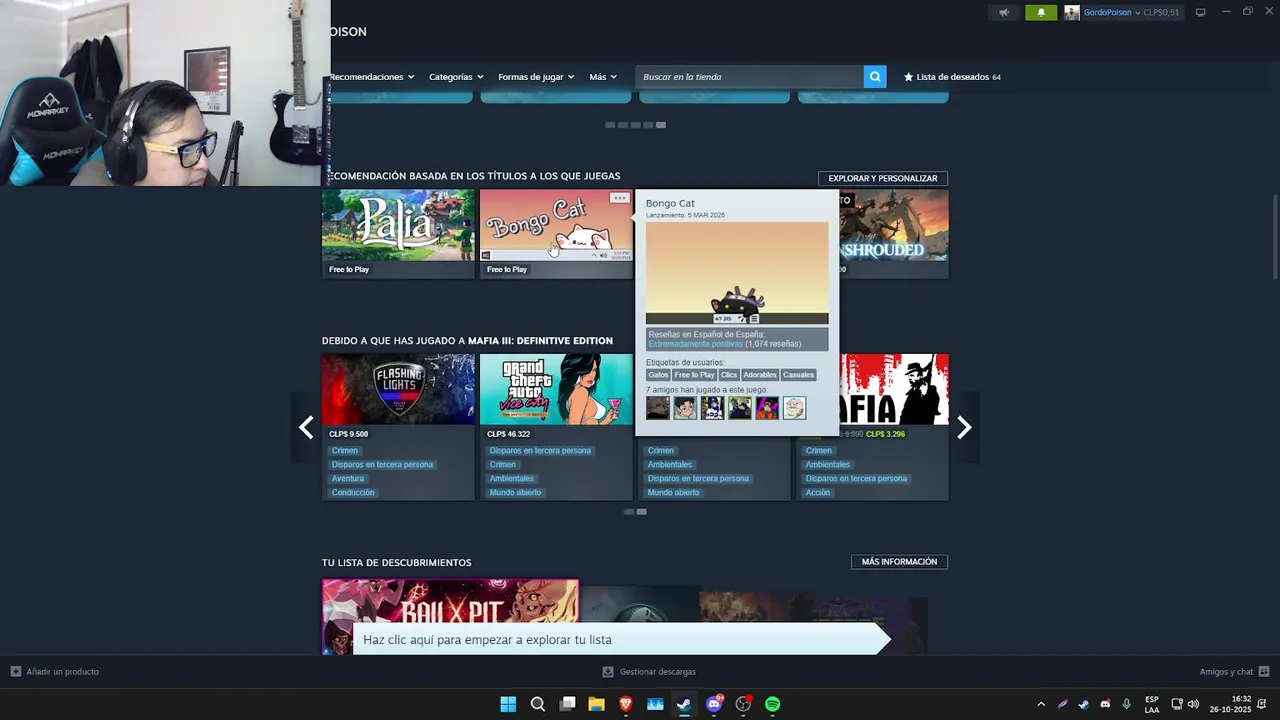
Task: Click 'Aventura' tag under Flashing Lights
Action: point(348,478)
